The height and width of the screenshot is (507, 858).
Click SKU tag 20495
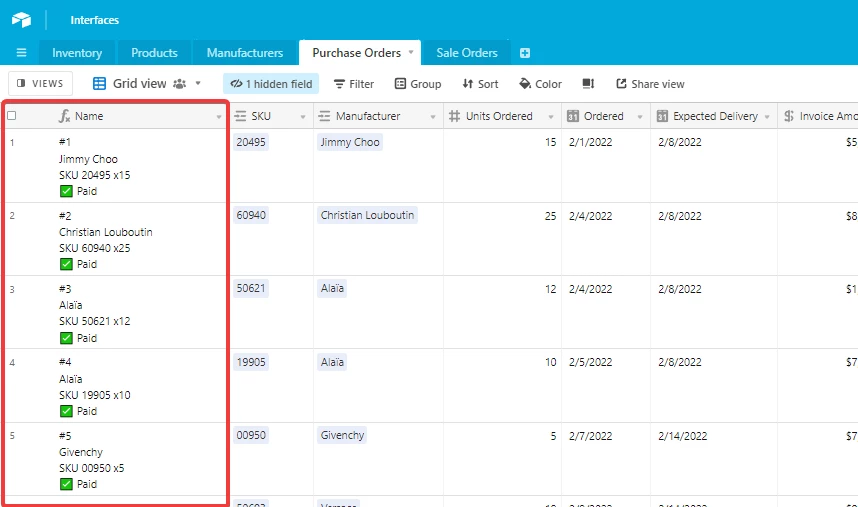point(251,142)
